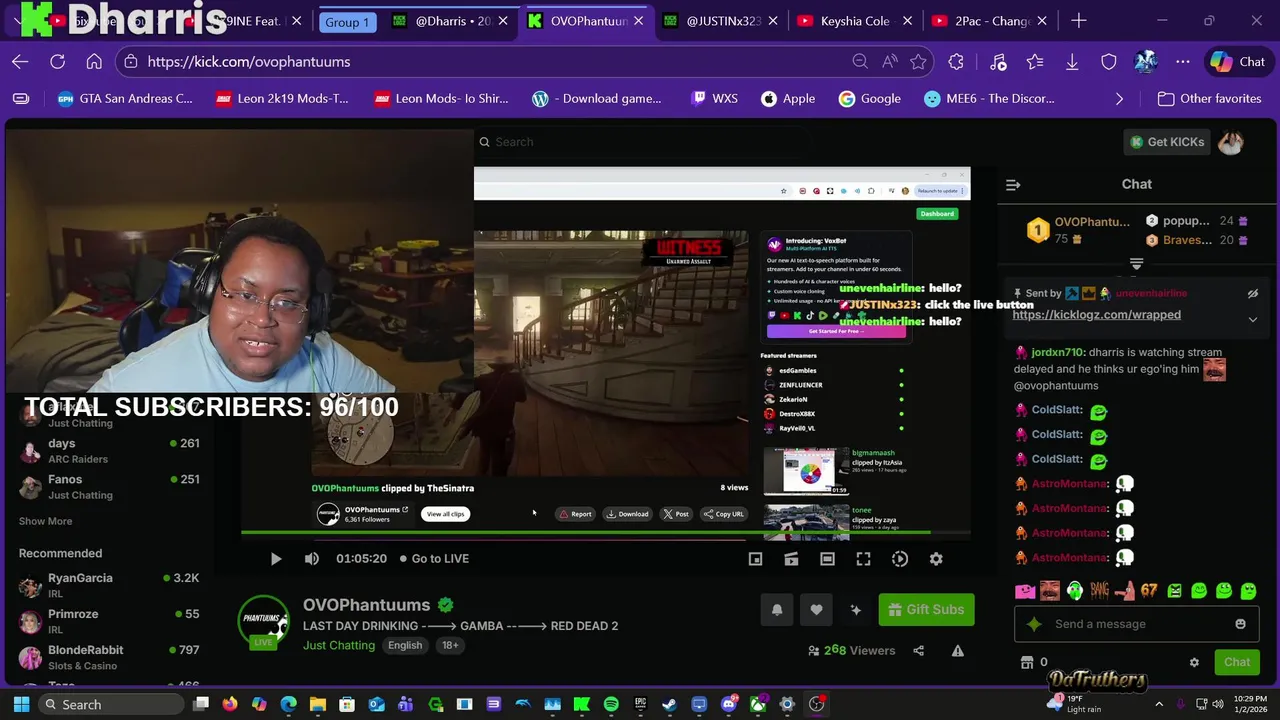Click the green Gift Subs button
The width and height of the screenshot is (1280, 720).
tap(926, 610)
